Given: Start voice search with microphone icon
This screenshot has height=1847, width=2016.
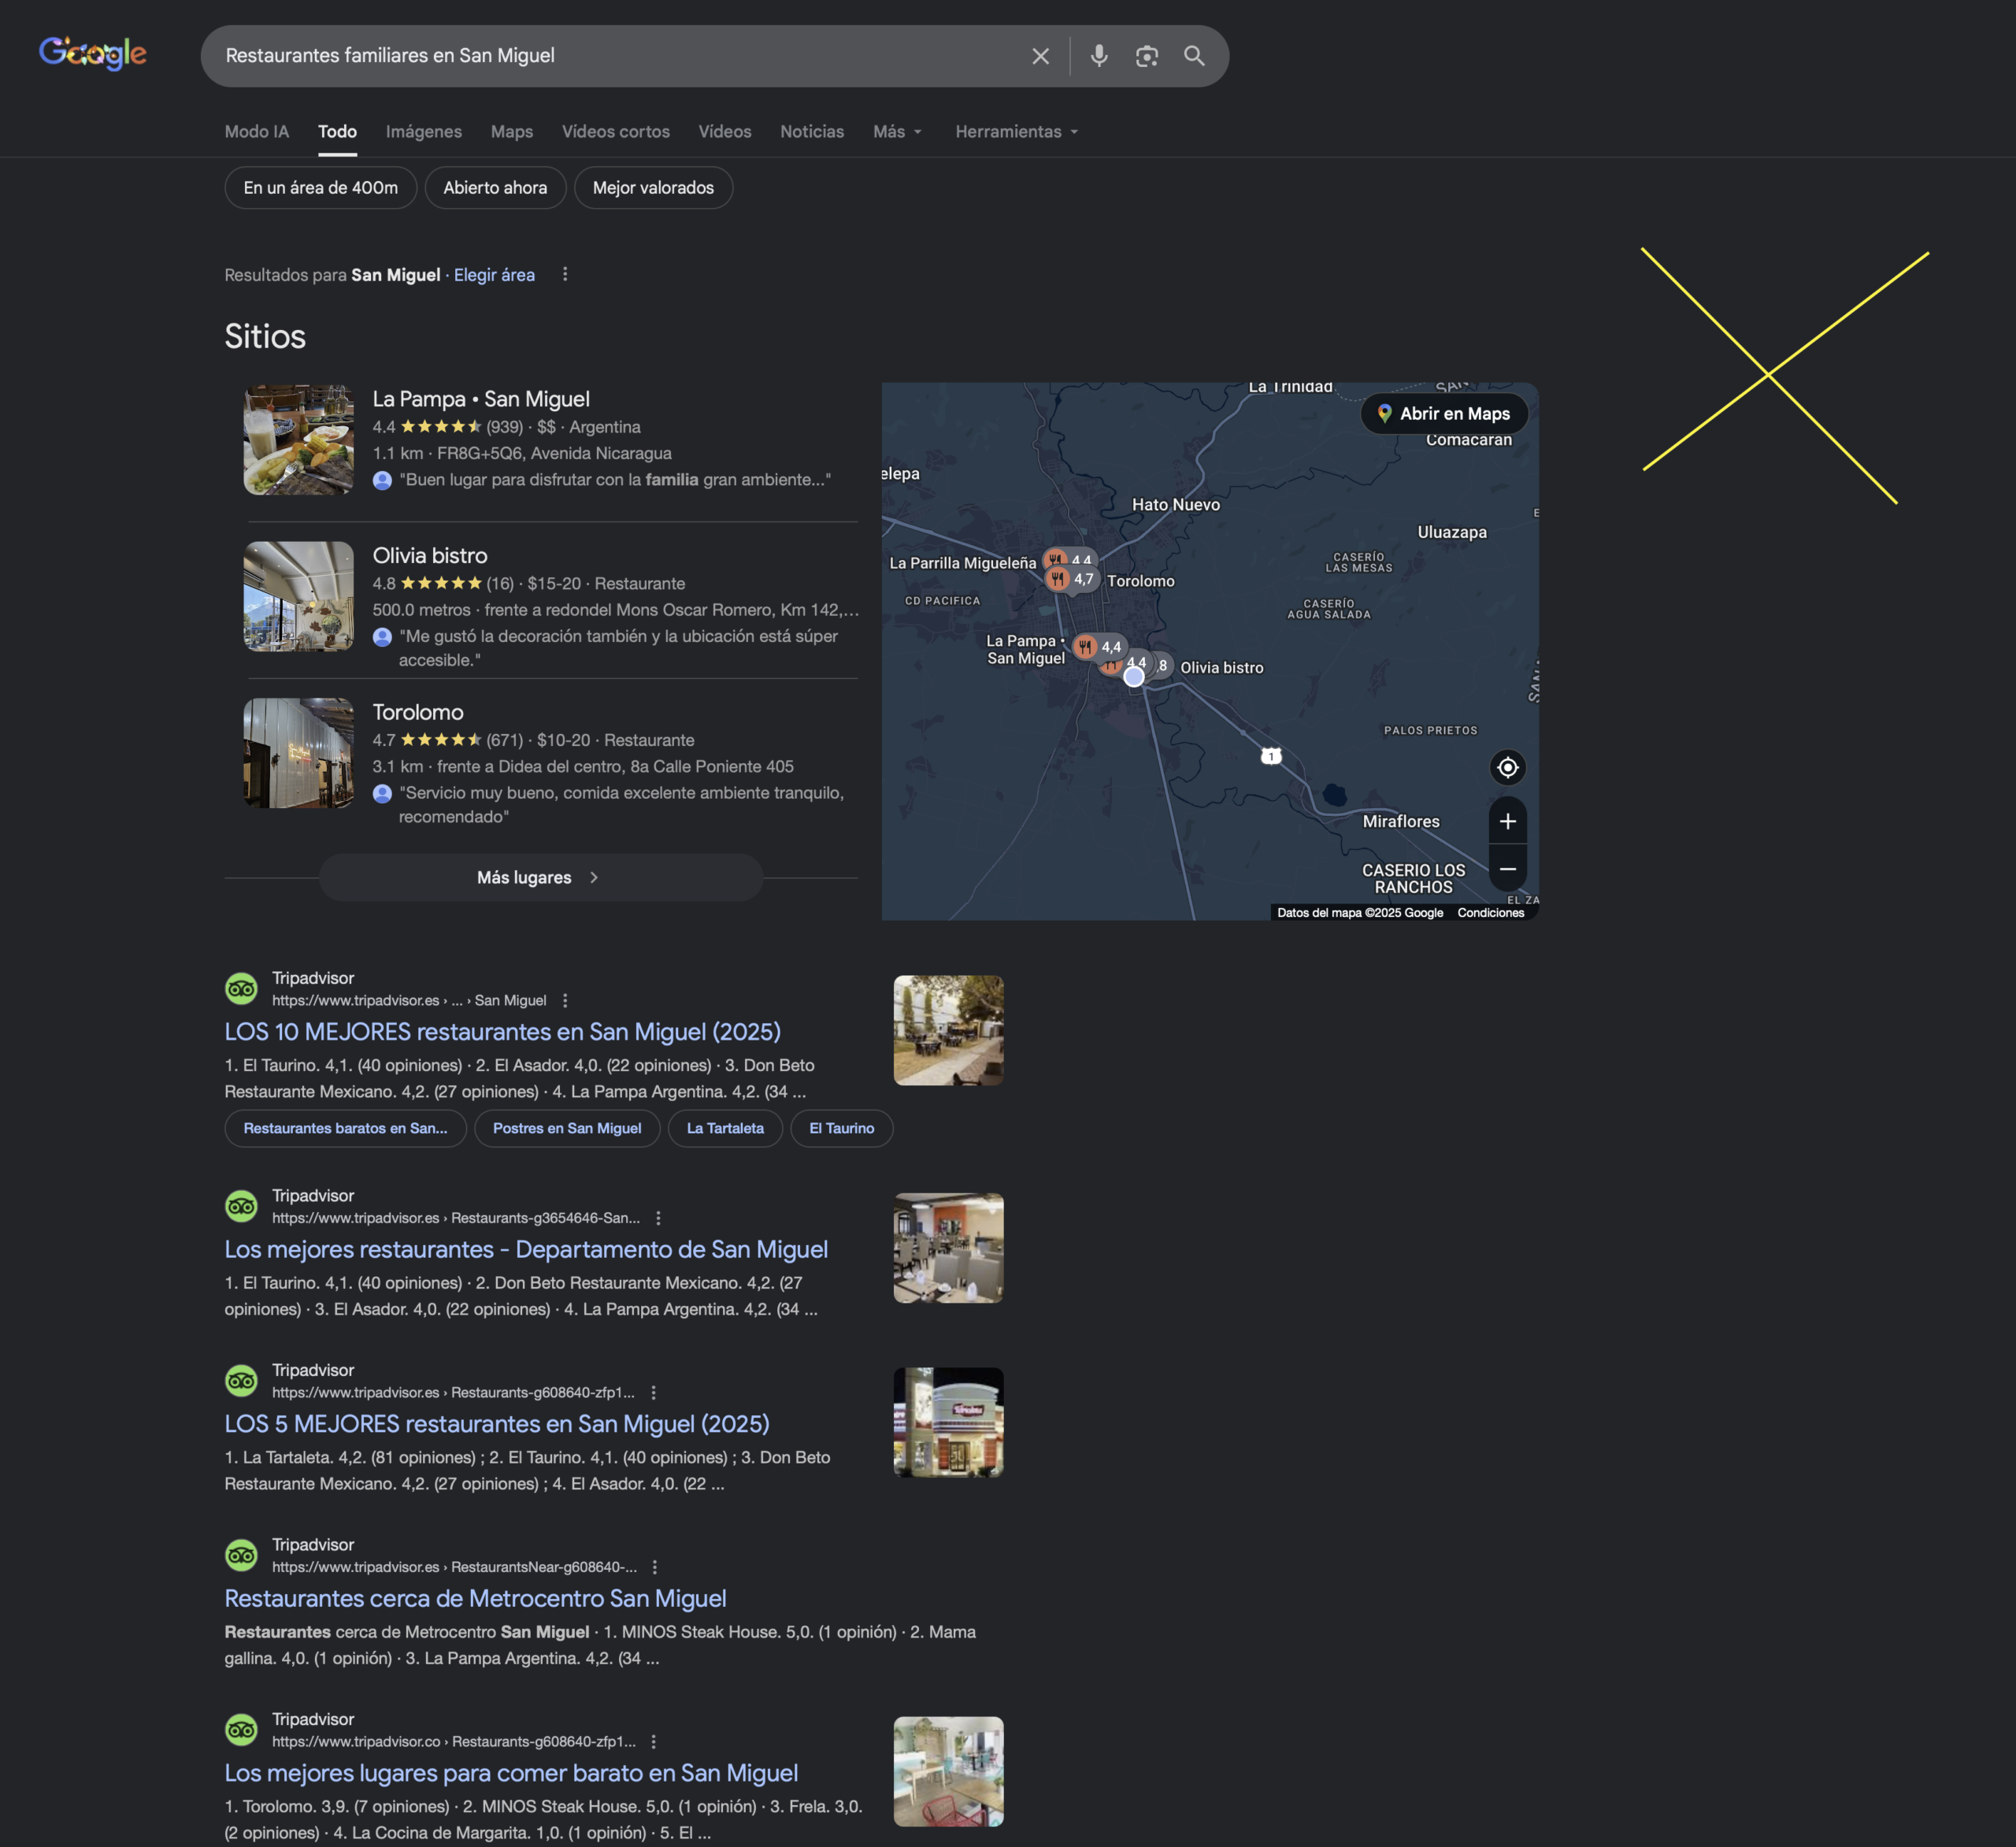Looking at the screenshot, I should coord(1099,56).
